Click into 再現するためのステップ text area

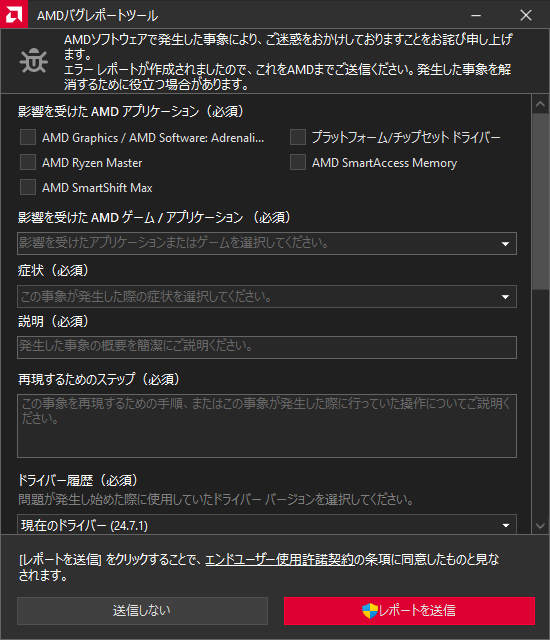click(267, 426)
